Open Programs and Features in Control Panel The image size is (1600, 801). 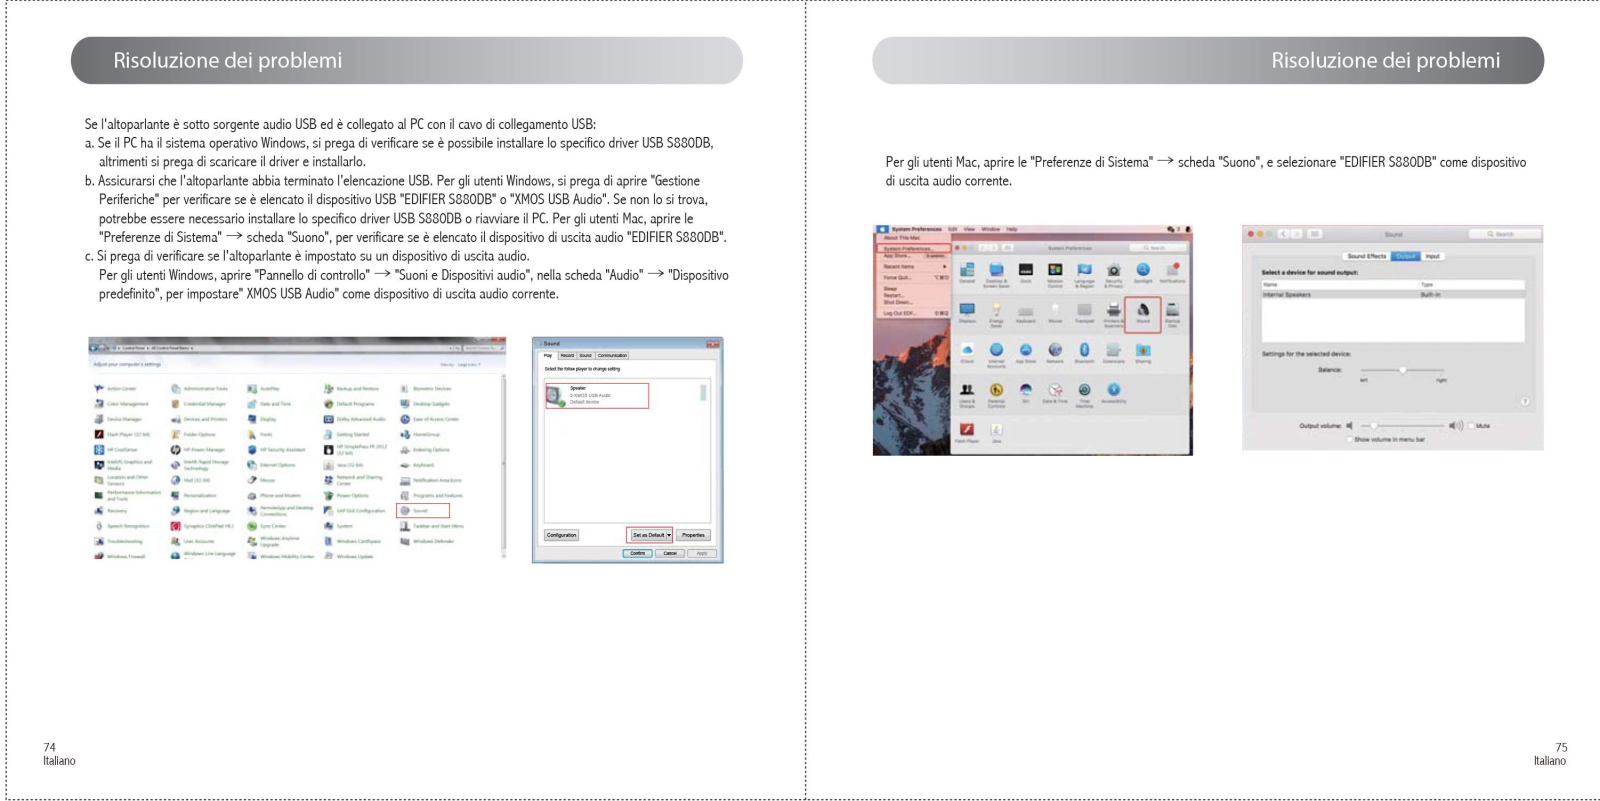coord(431,496)
